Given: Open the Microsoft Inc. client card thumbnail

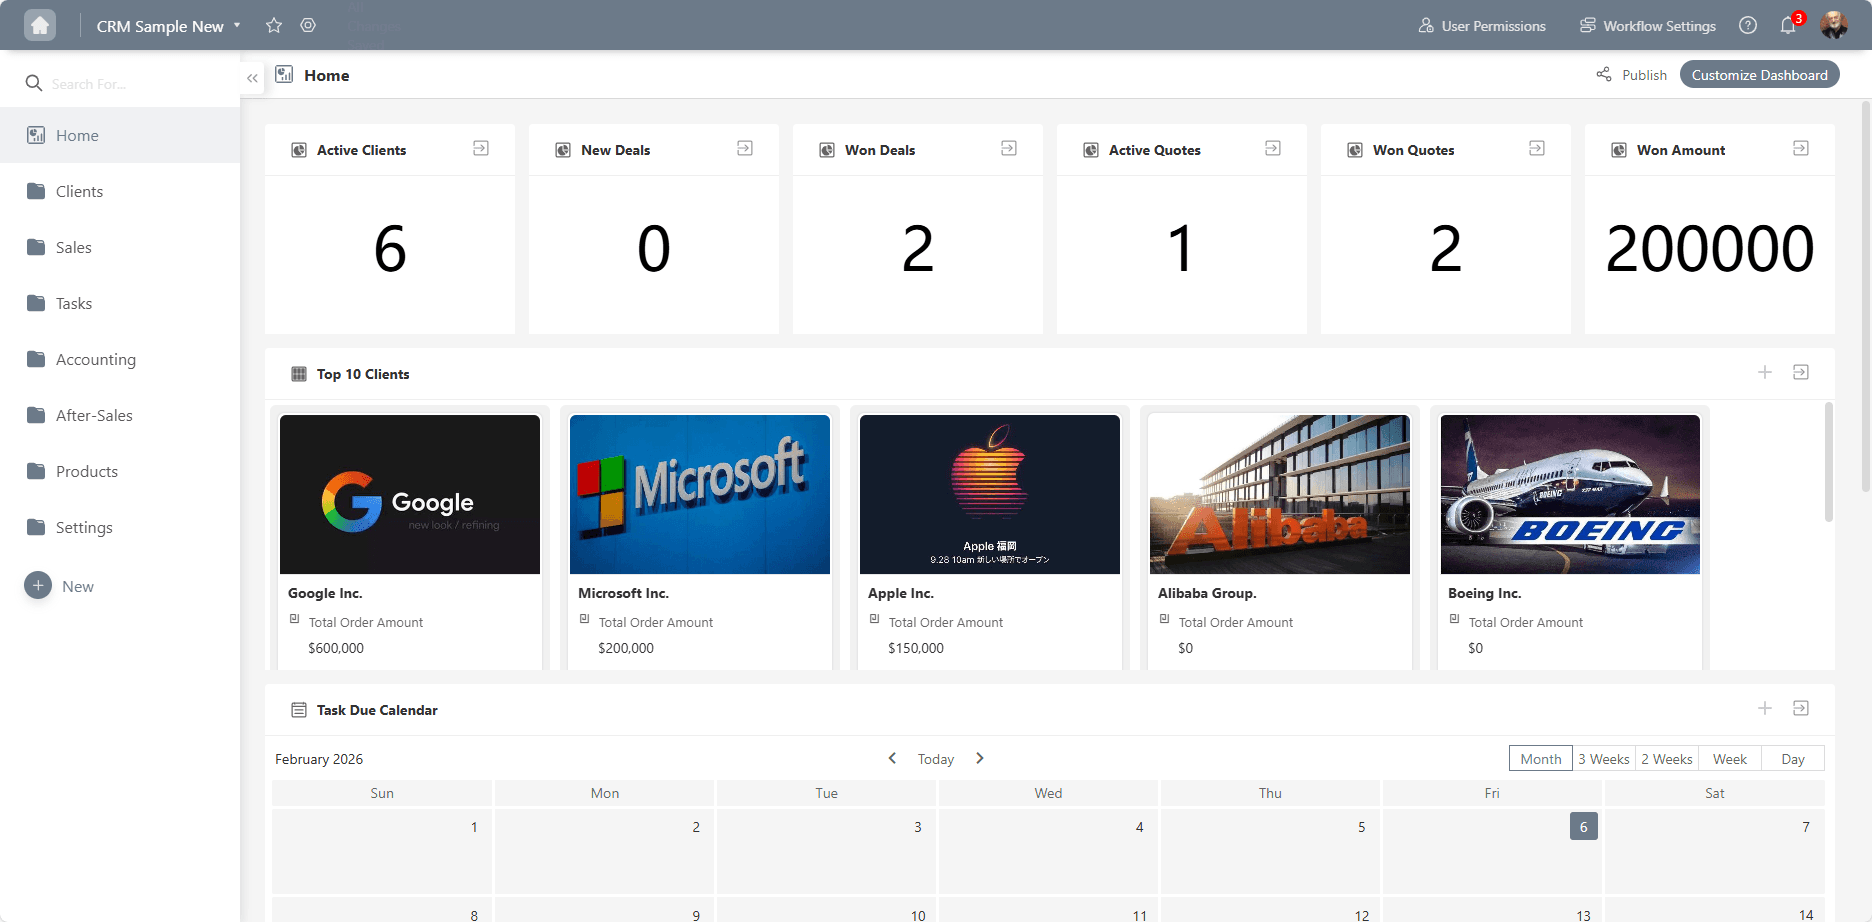Looking at the screenshot, I should tap(700, 494).
